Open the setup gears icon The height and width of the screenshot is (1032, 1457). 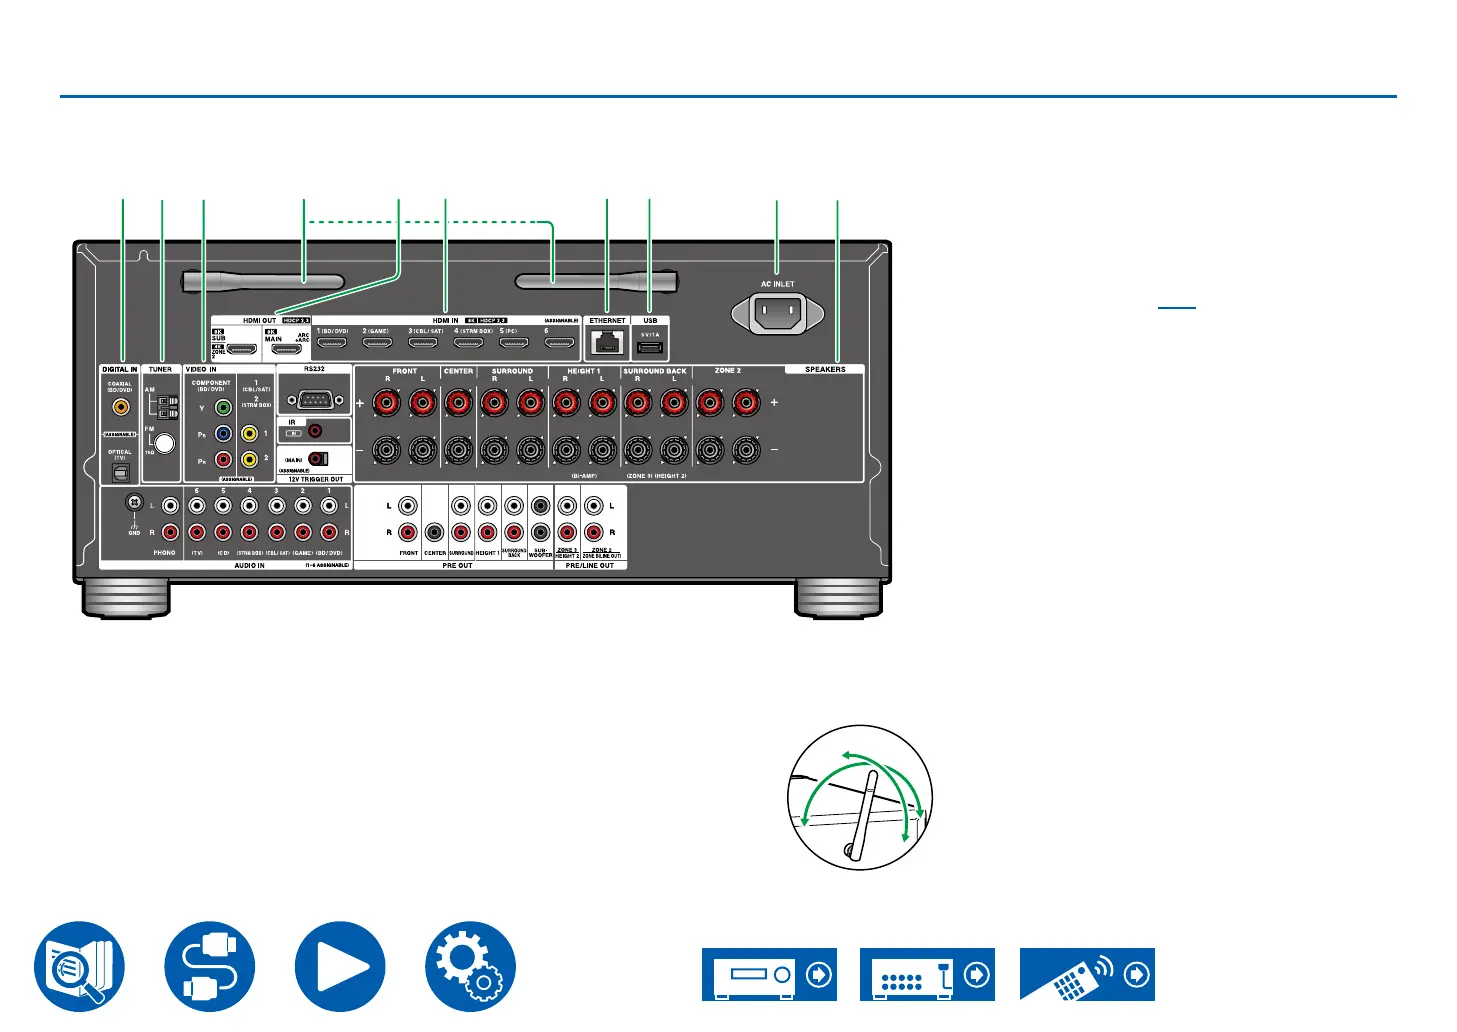click(x=470, y=967)
